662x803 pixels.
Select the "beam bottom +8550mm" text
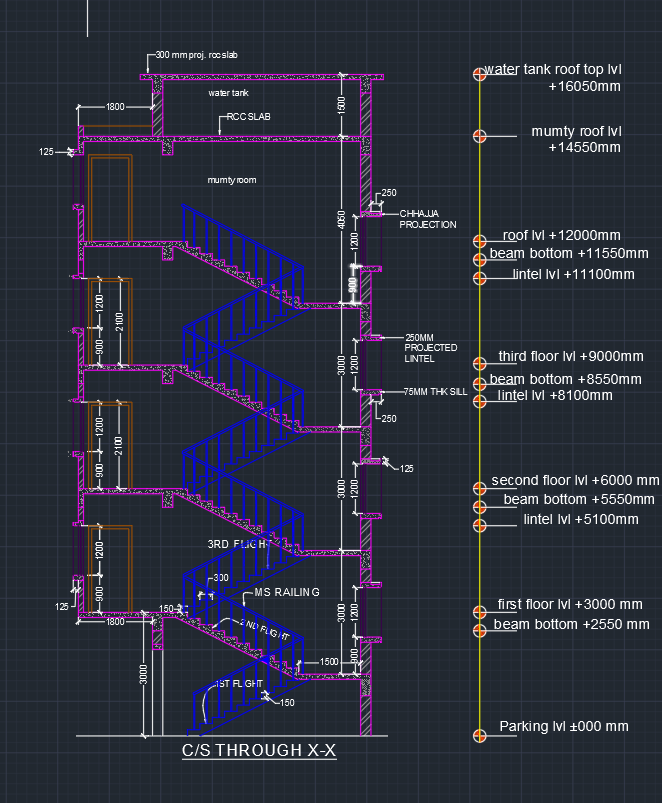[x=565, y=379]
